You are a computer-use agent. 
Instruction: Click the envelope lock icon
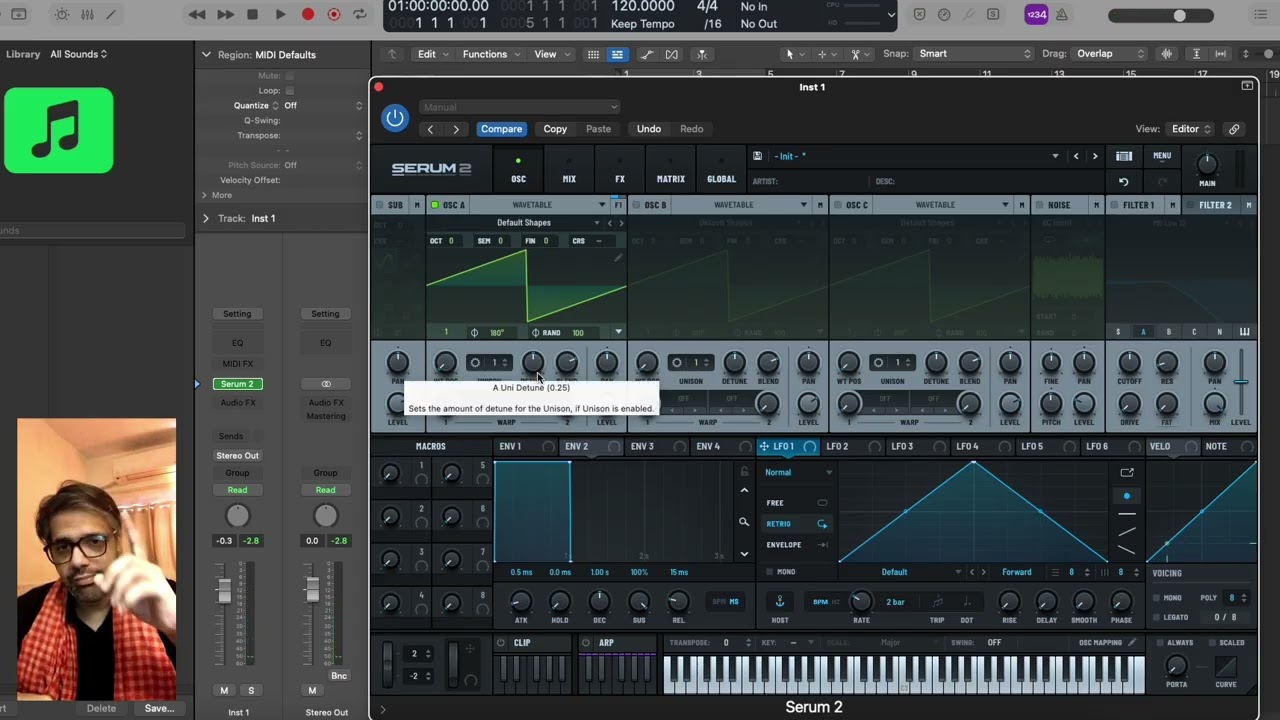tap(744, 471)
